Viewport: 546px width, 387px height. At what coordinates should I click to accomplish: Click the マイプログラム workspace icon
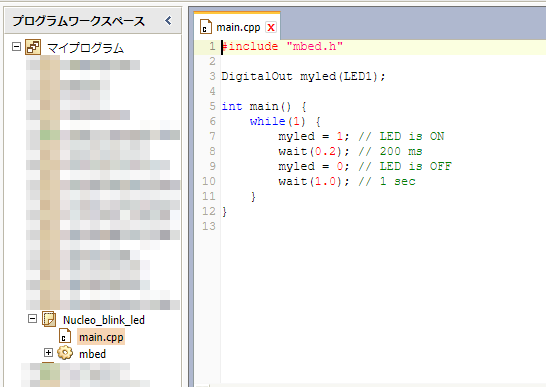click(x=33, y=47)
